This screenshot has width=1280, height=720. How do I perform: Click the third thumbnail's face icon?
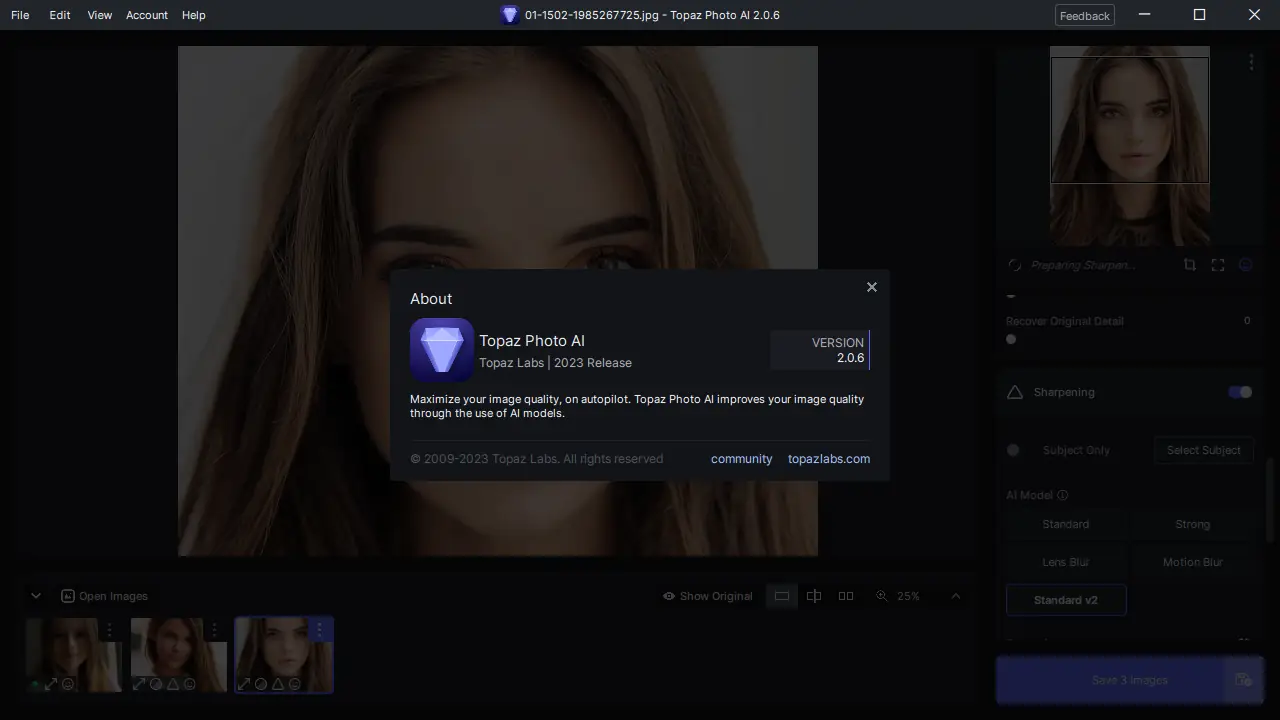(295, 684)
